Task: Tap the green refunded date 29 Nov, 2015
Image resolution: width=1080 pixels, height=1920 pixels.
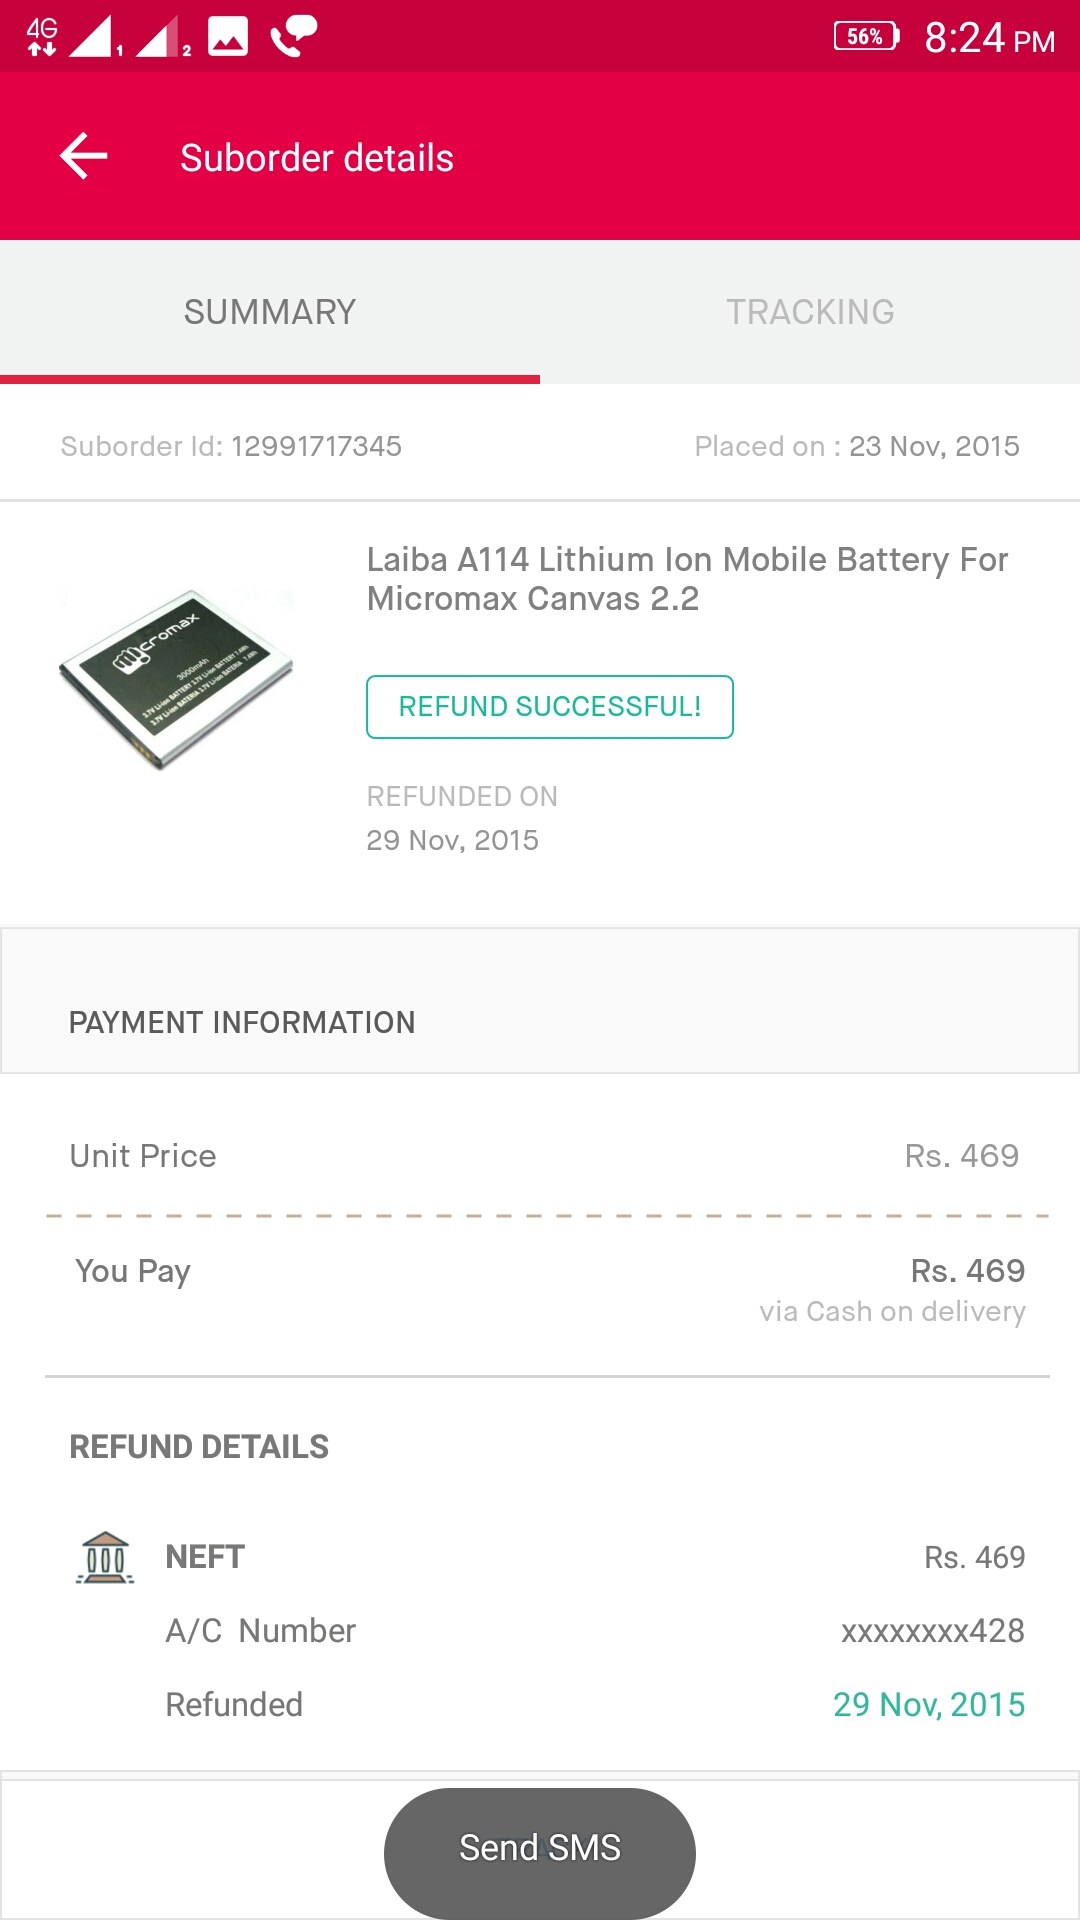Action: click(x=929, y=1705)
